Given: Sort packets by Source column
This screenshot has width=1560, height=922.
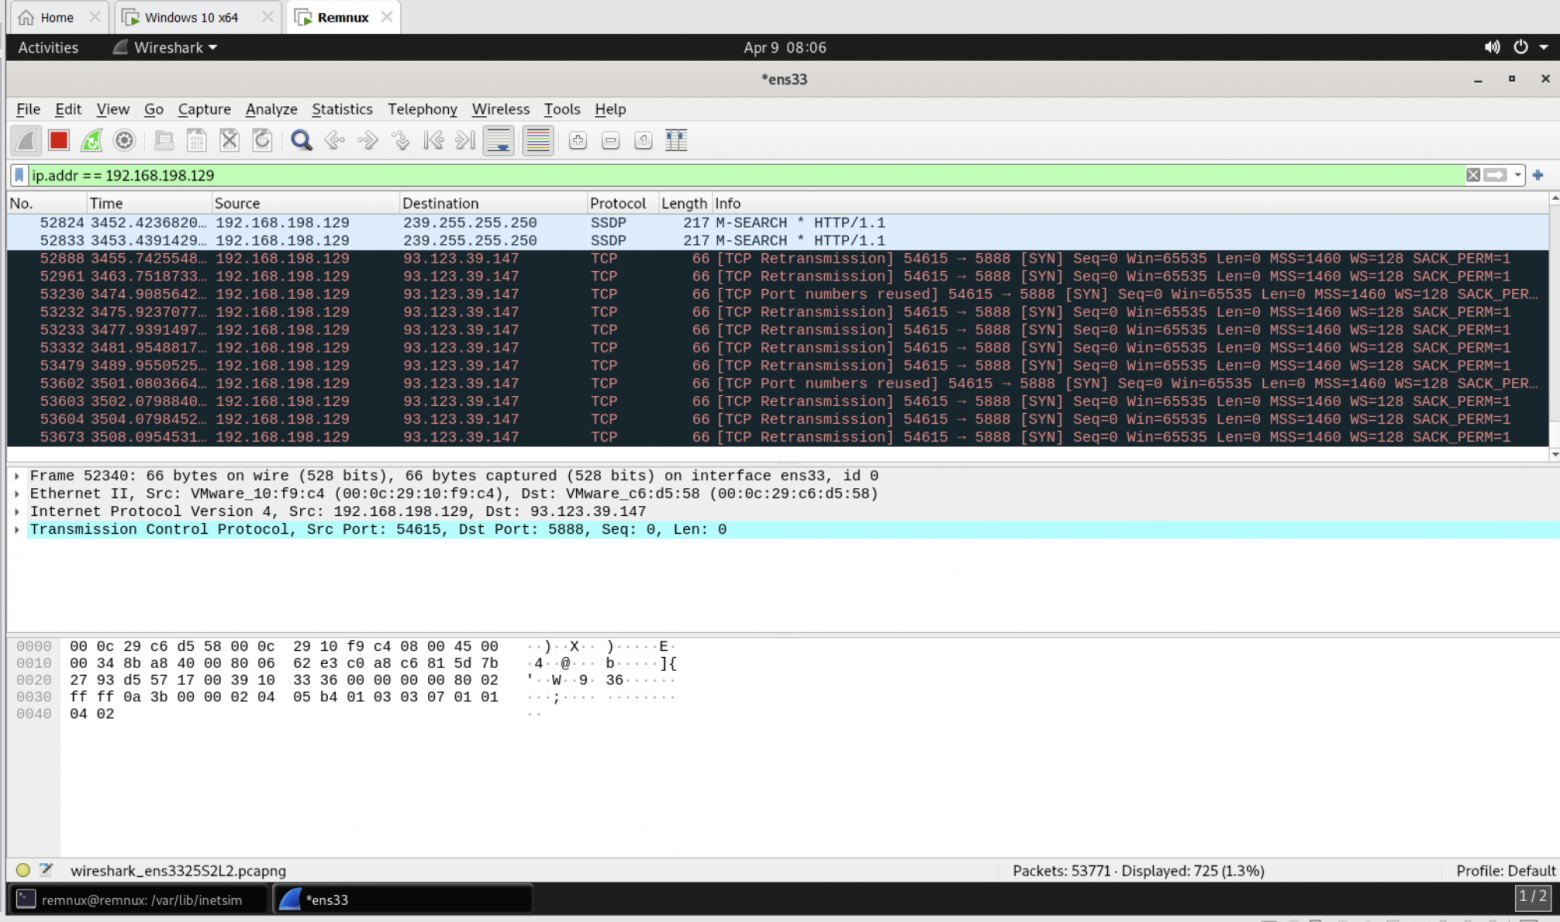Looking at the screenshot, I should point(305,203).
